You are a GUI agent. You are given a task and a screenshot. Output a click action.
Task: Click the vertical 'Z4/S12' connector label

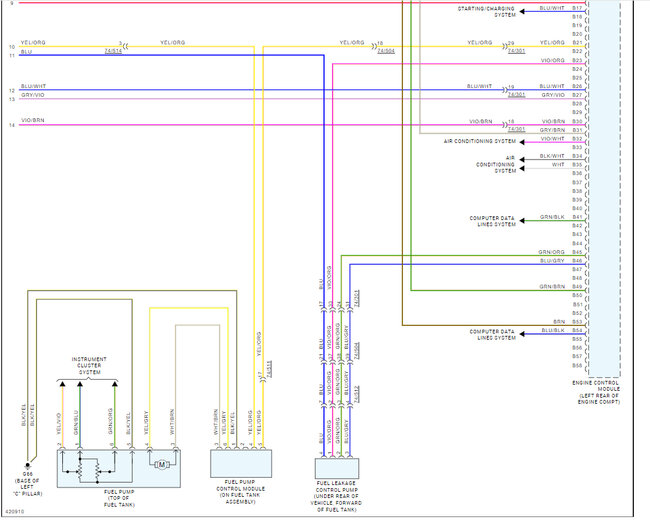pyautogui.click(x=357, y=394)
